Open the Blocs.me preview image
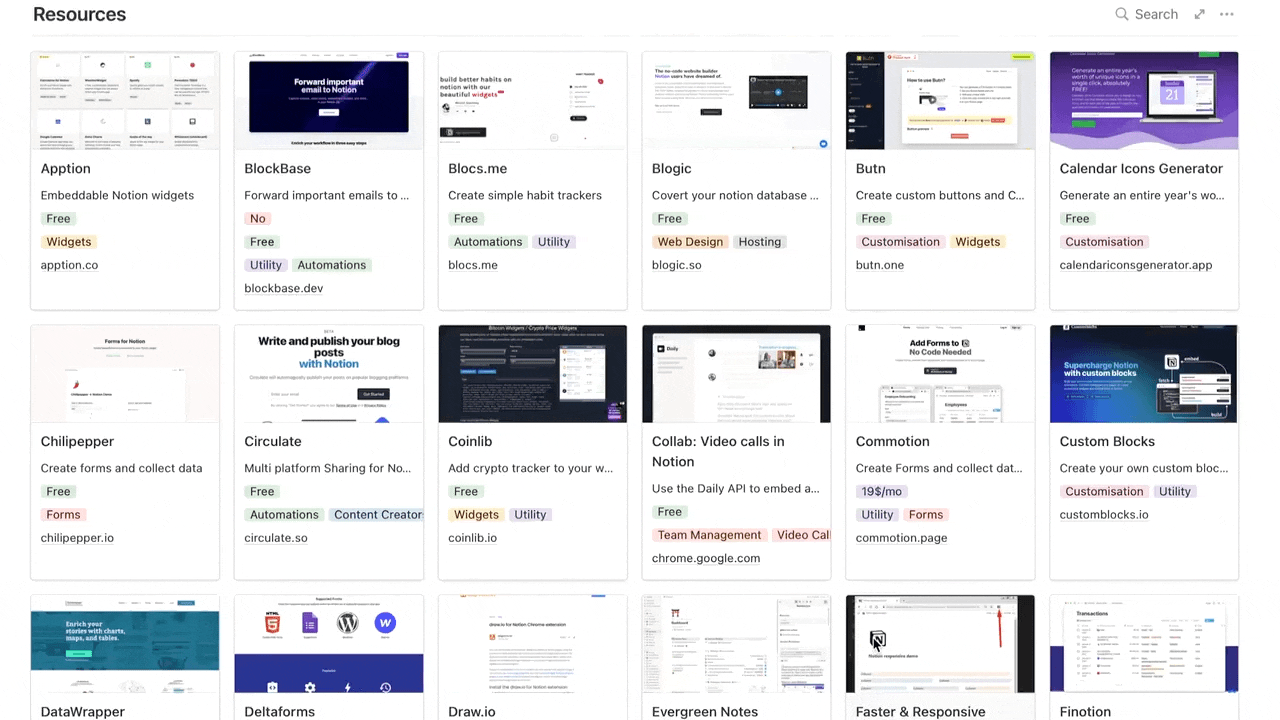Viewport: 1280px width, 720px height. pyautogui.click(x=533, y=101)
